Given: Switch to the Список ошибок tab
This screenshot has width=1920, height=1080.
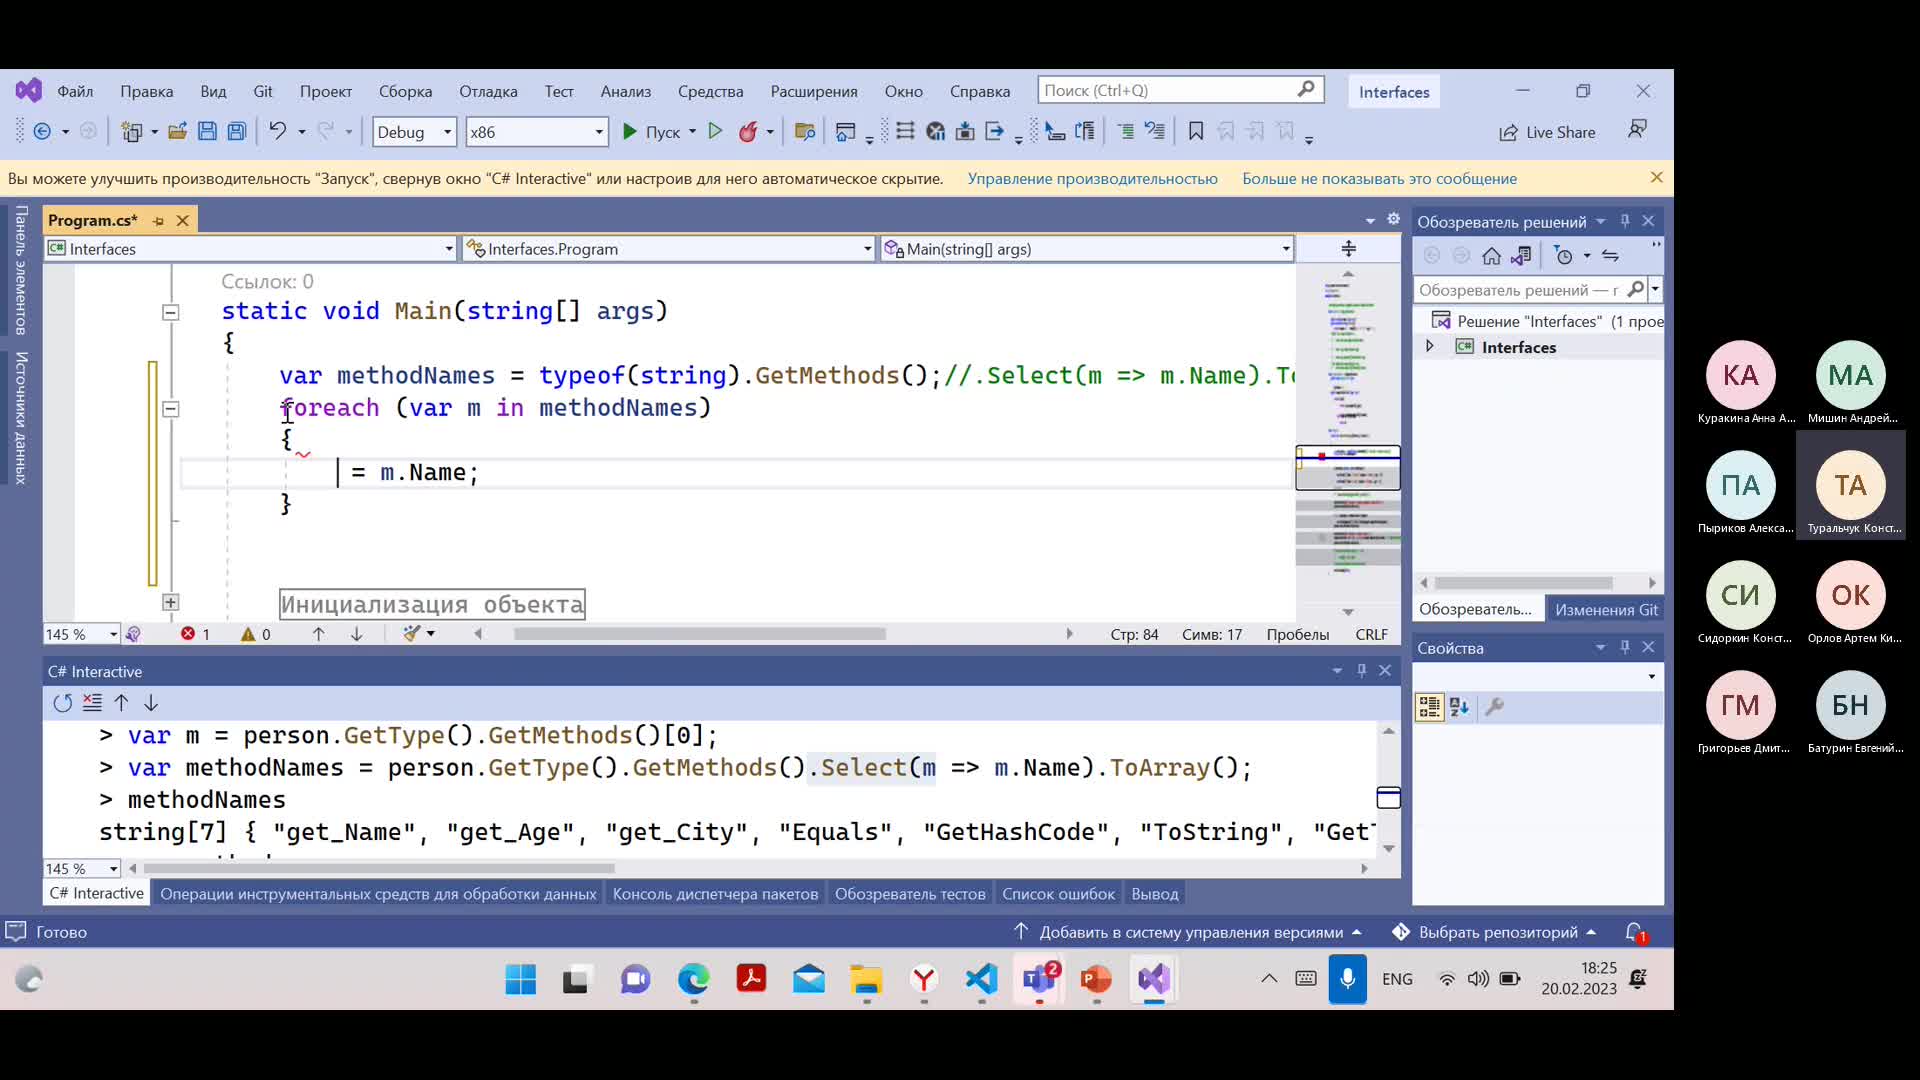Looking at the screenshot, I should tap(1058, 894).
